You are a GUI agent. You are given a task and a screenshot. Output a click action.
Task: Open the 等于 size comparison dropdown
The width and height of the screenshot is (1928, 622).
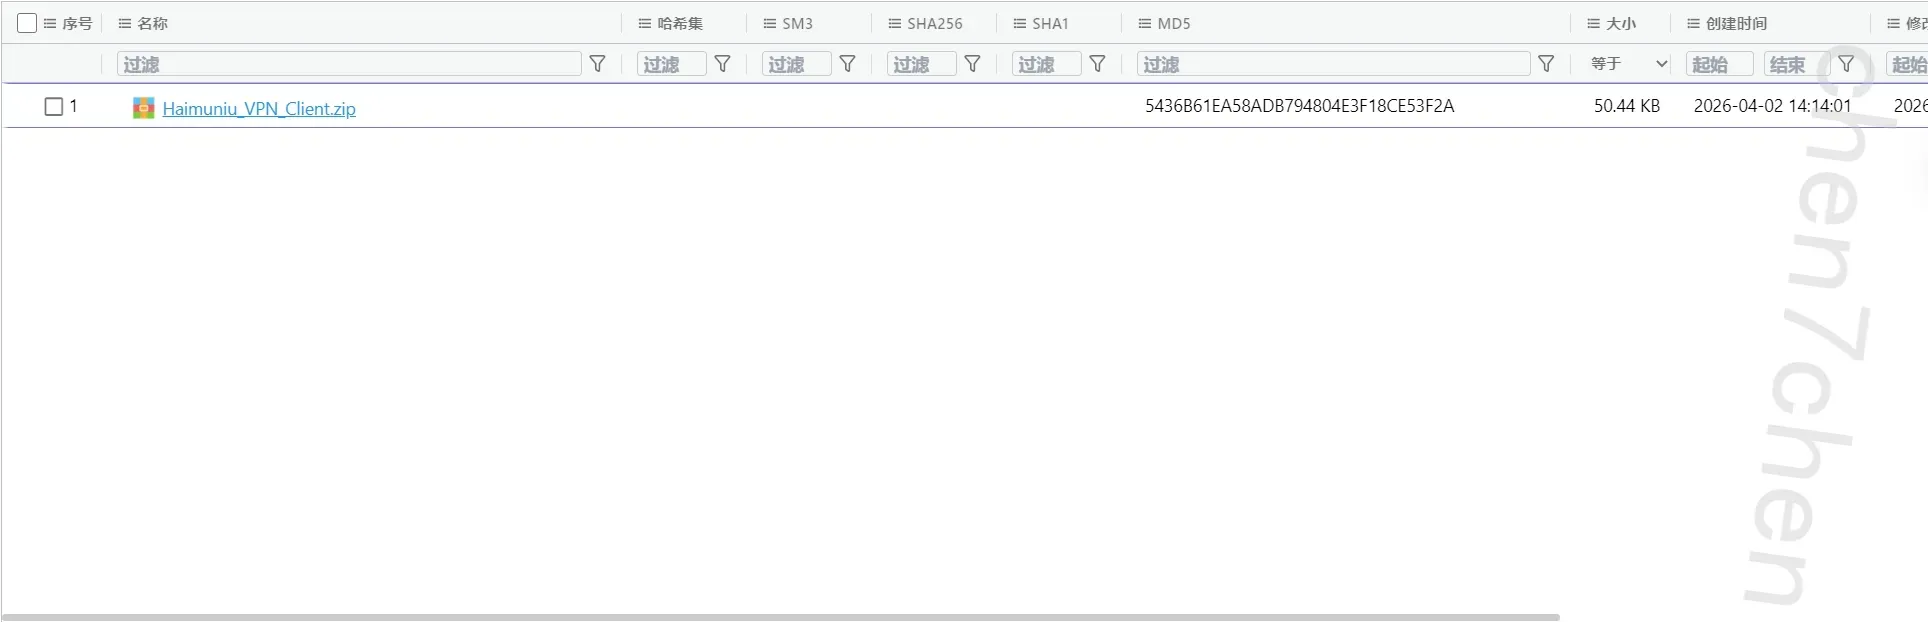[x=1628, y=64]
